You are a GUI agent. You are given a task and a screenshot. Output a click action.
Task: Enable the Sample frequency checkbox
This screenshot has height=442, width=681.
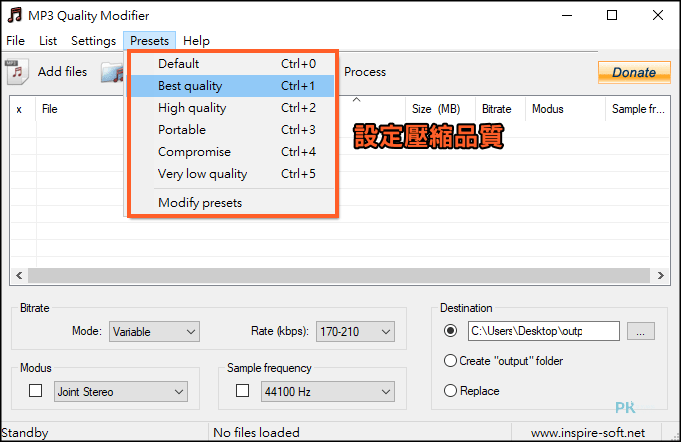point(242,391)
